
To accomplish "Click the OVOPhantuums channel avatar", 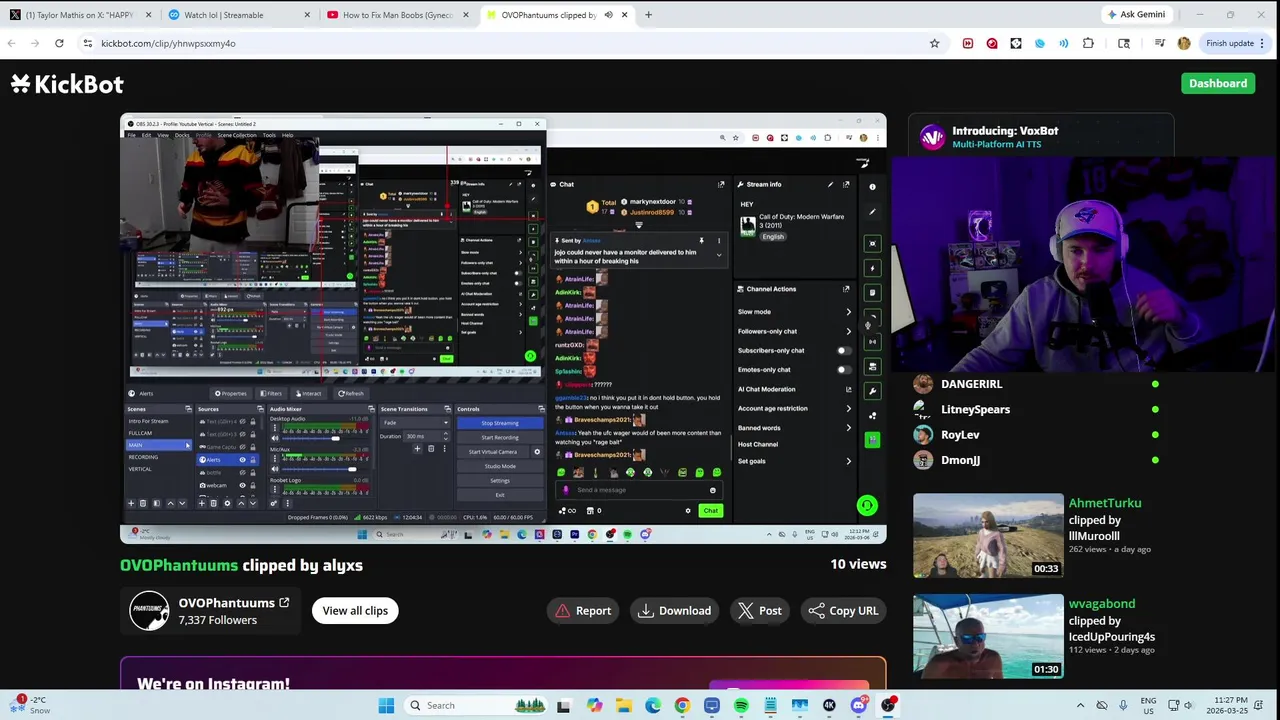I will (149, 611).
